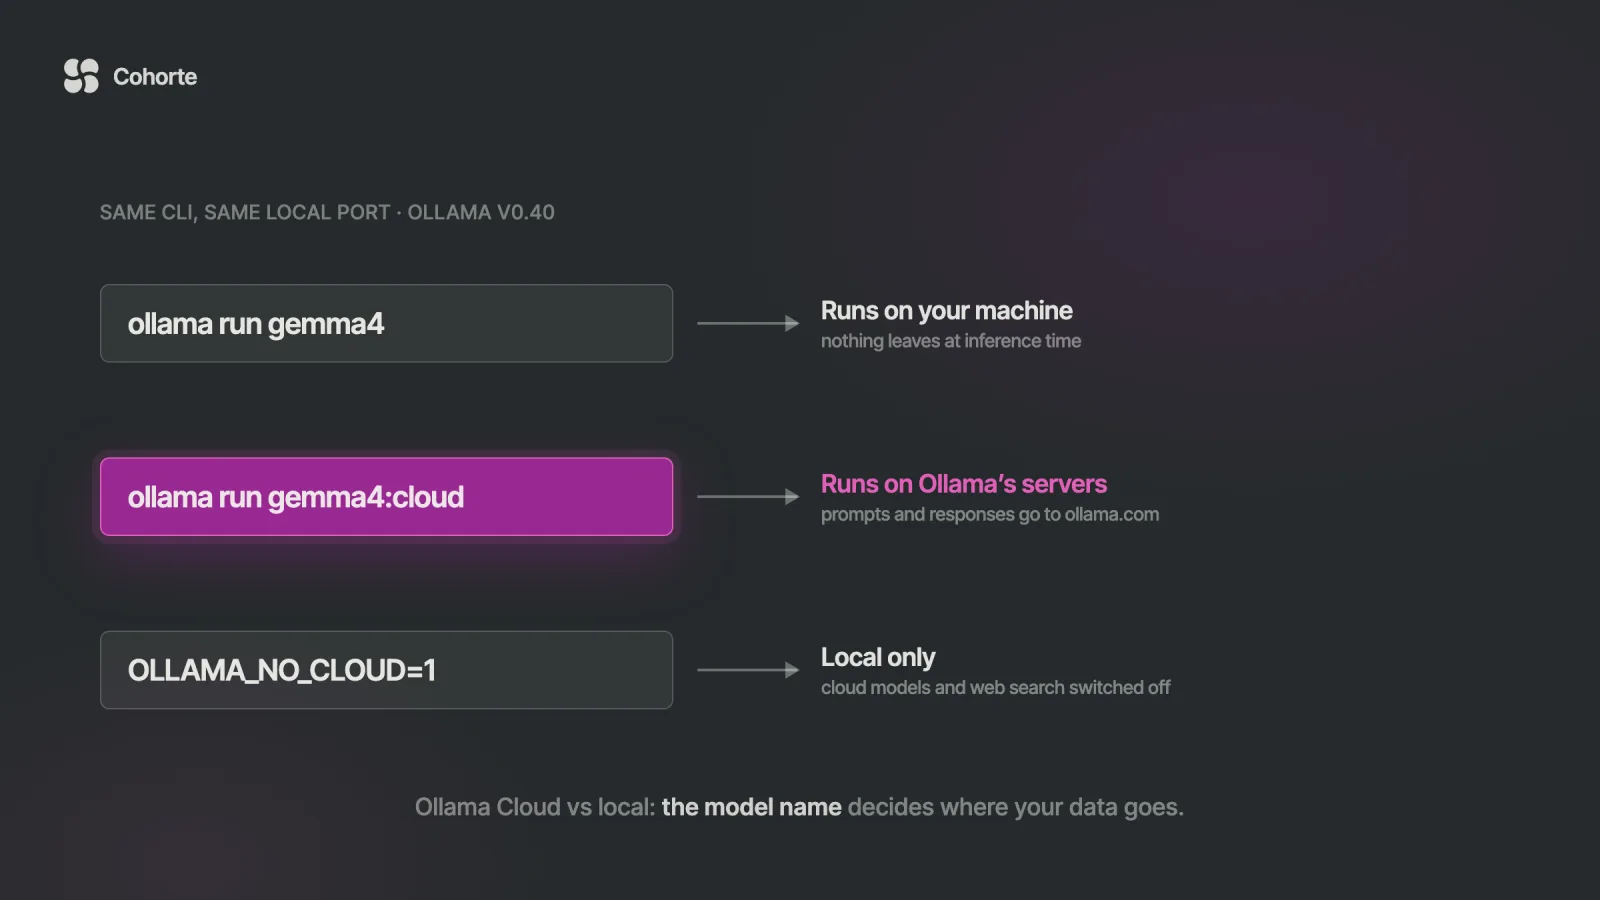This screenshot has height=900, width=1600.
Task: Select "nothing leaves at inference time" text
Action: point(951,341)
